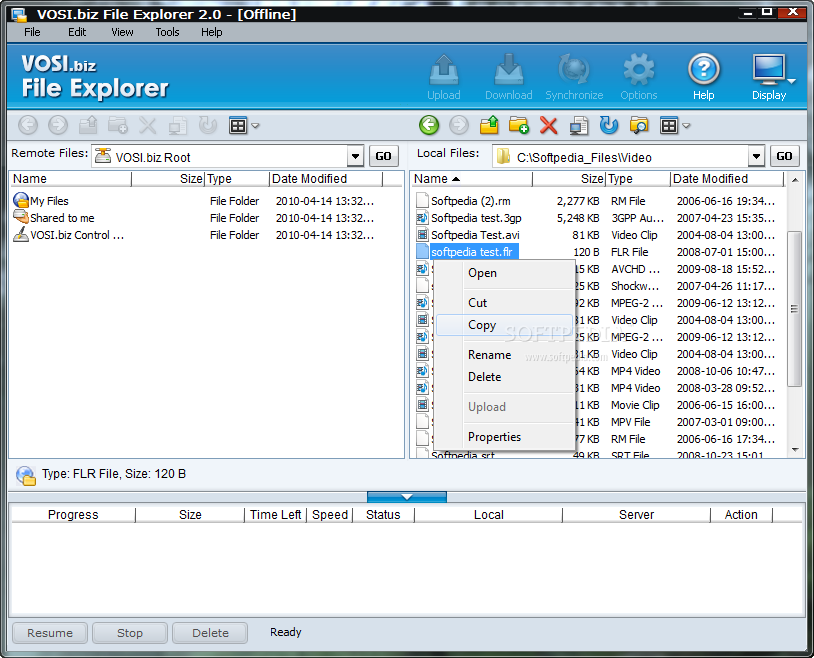Choose Copy in the context menu
The width and height of the screenshot is (814, 658).
(x=504, y=325)
